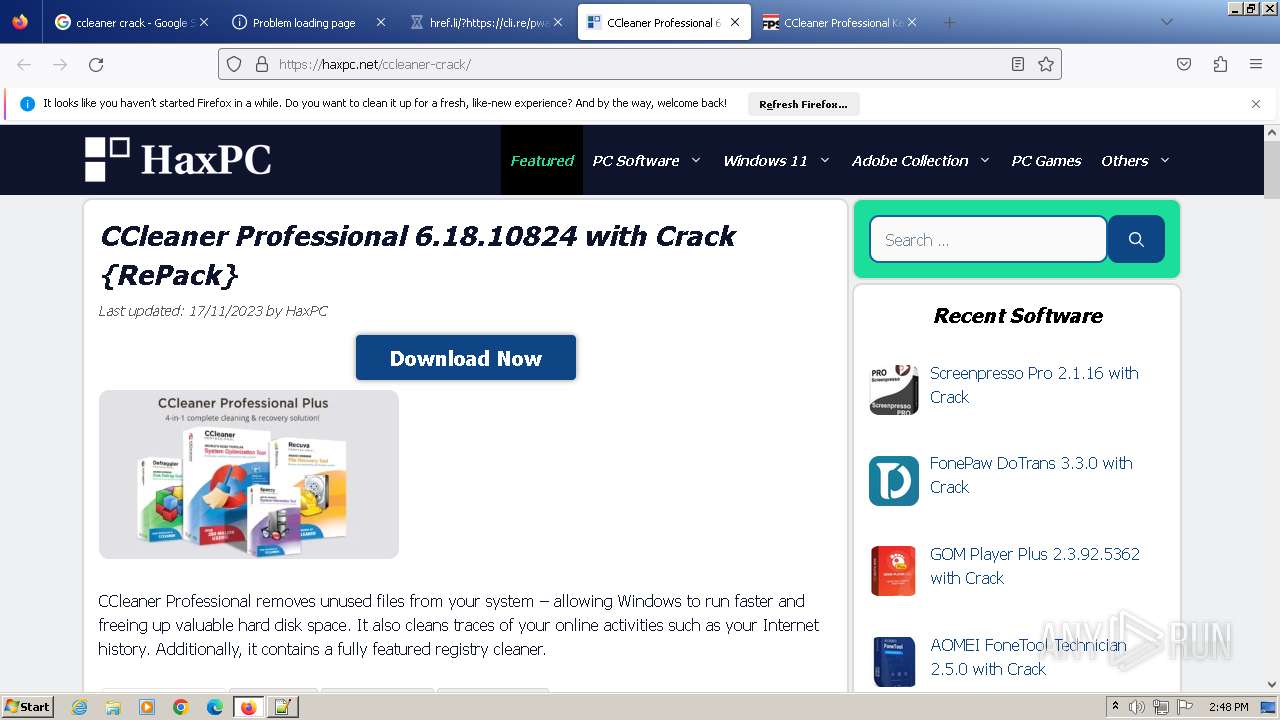This screenshot has height=720, width=1280.
Task: Open the PC Software menu
Action: [x=636, y=160]
